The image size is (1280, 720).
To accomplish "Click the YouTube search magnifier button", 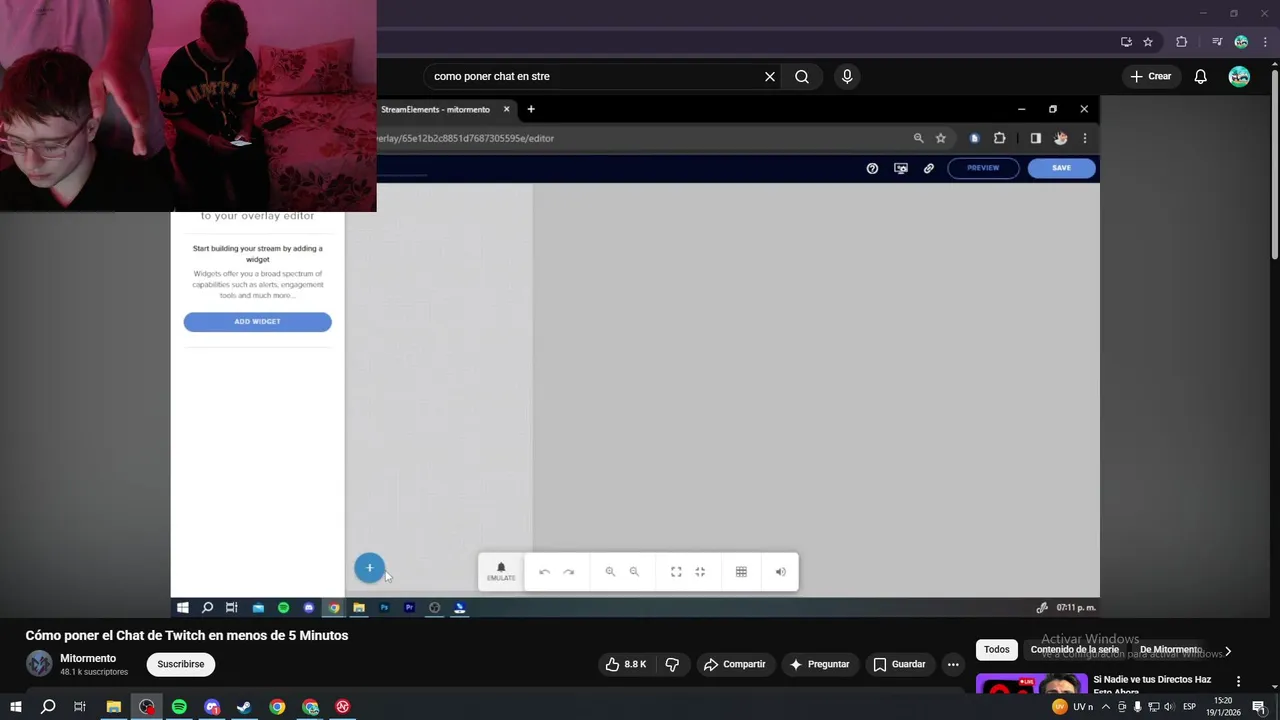I will tap(802, 76).
